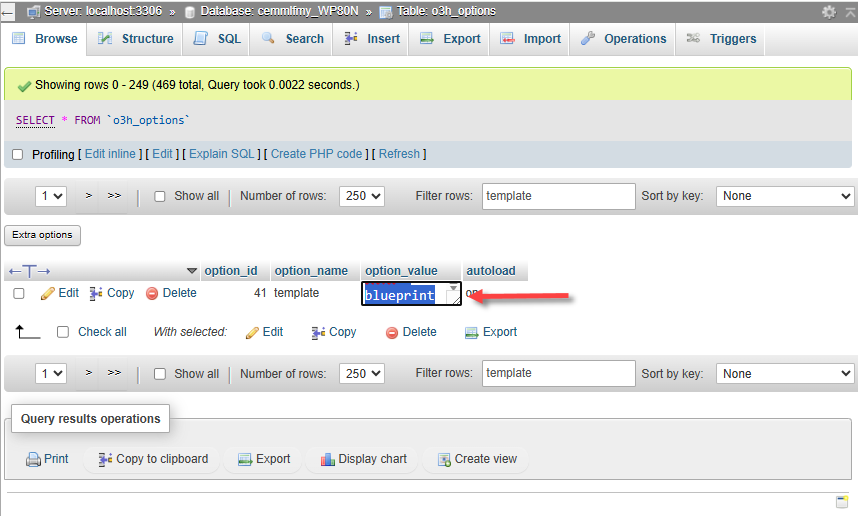Screen dimensions: 858x516
Task: Click the Display chart bar icon
Action: coord(328,459)
